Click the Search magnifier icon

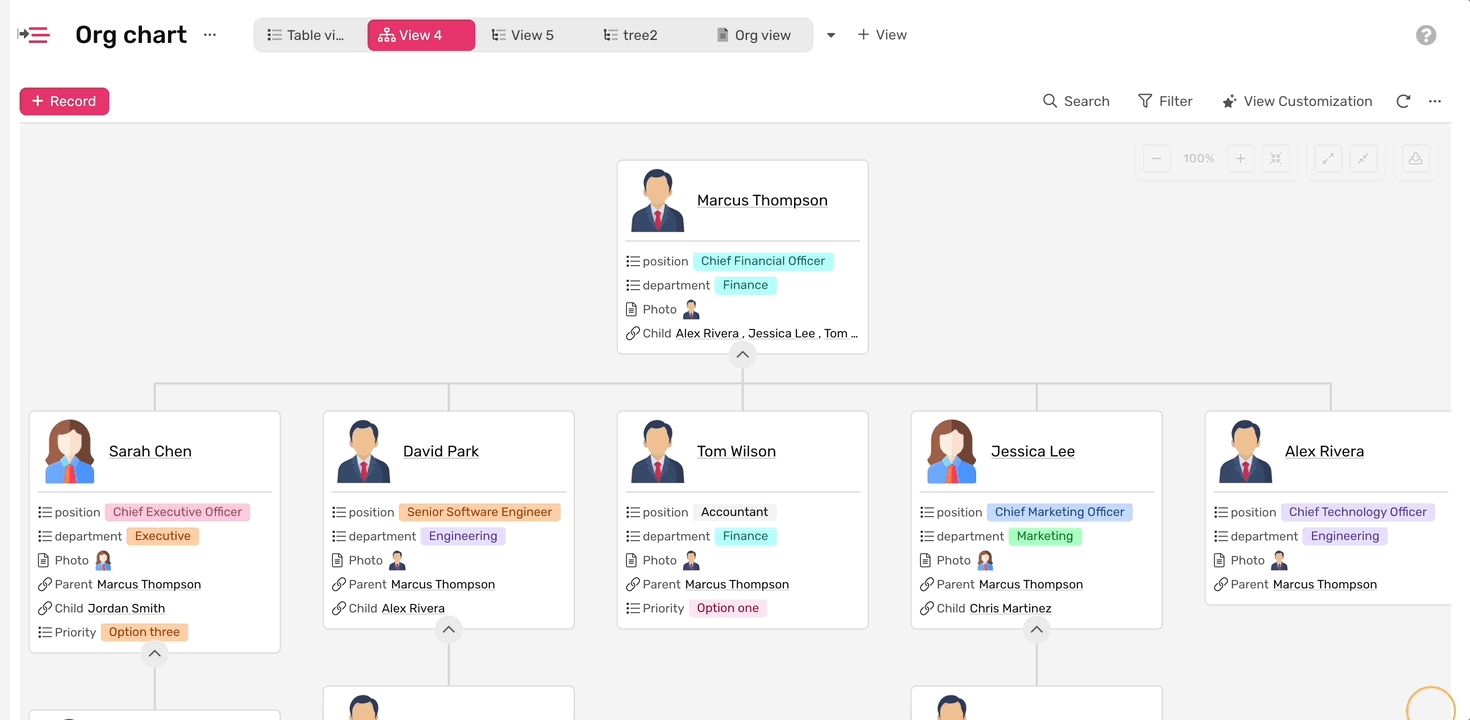pos(1050,101)
